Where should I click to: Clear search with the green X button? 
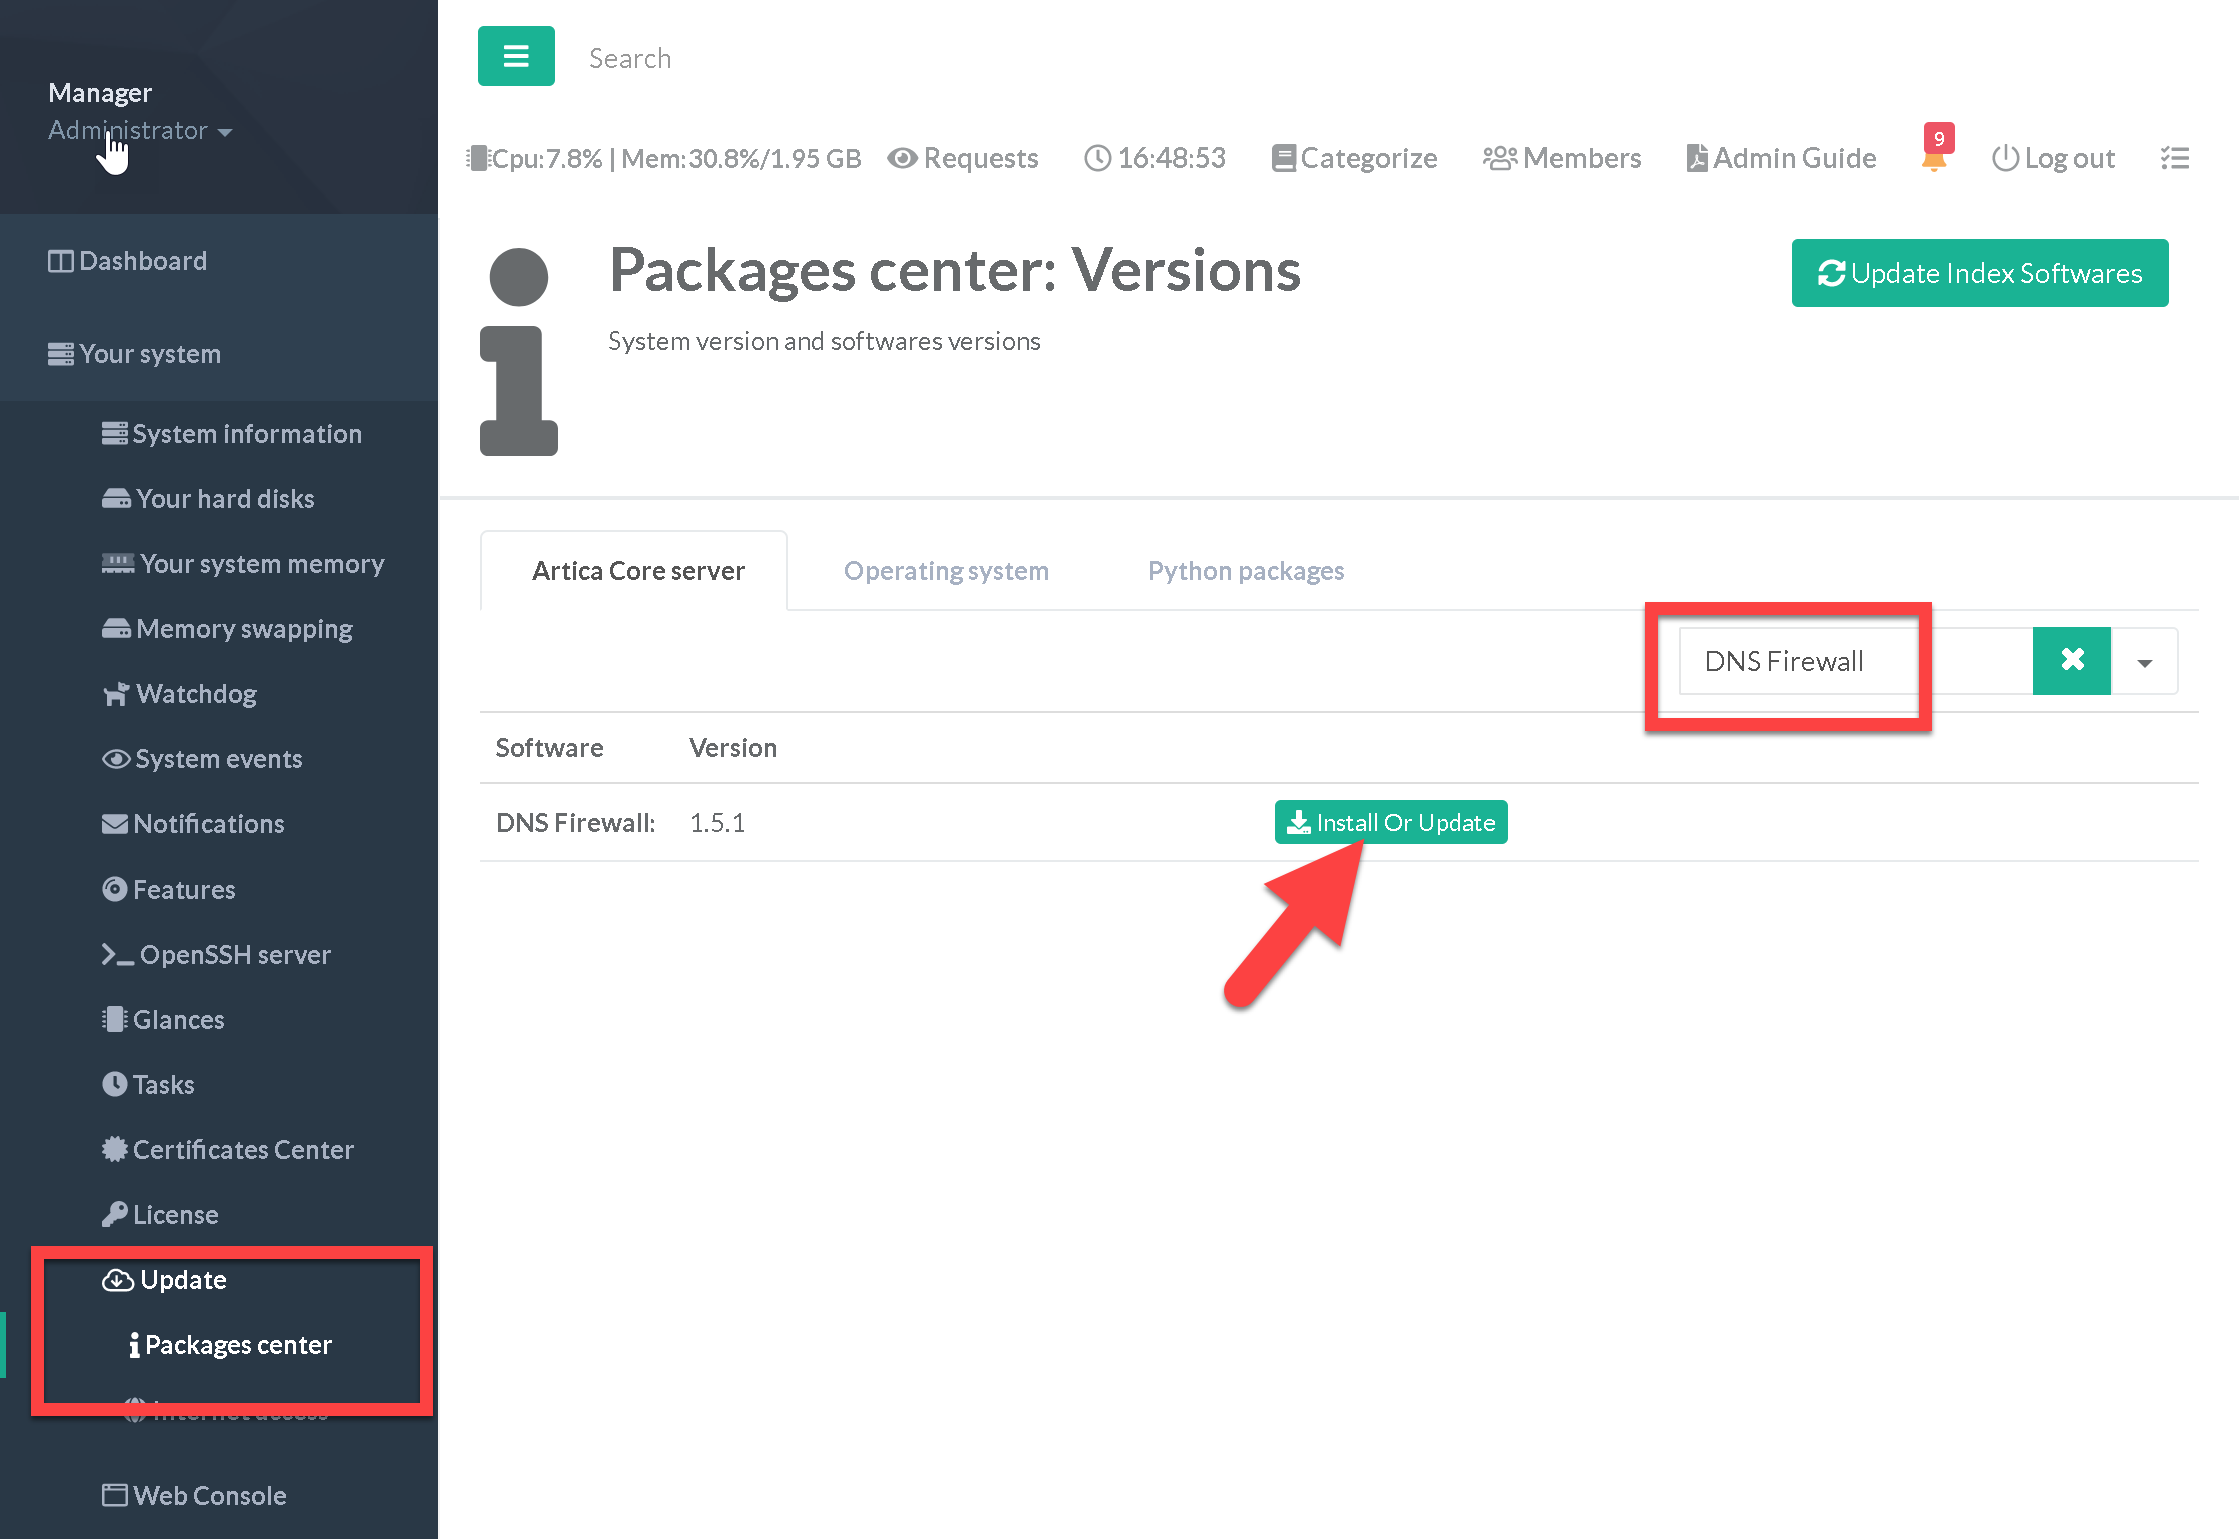coord(2071,660)
